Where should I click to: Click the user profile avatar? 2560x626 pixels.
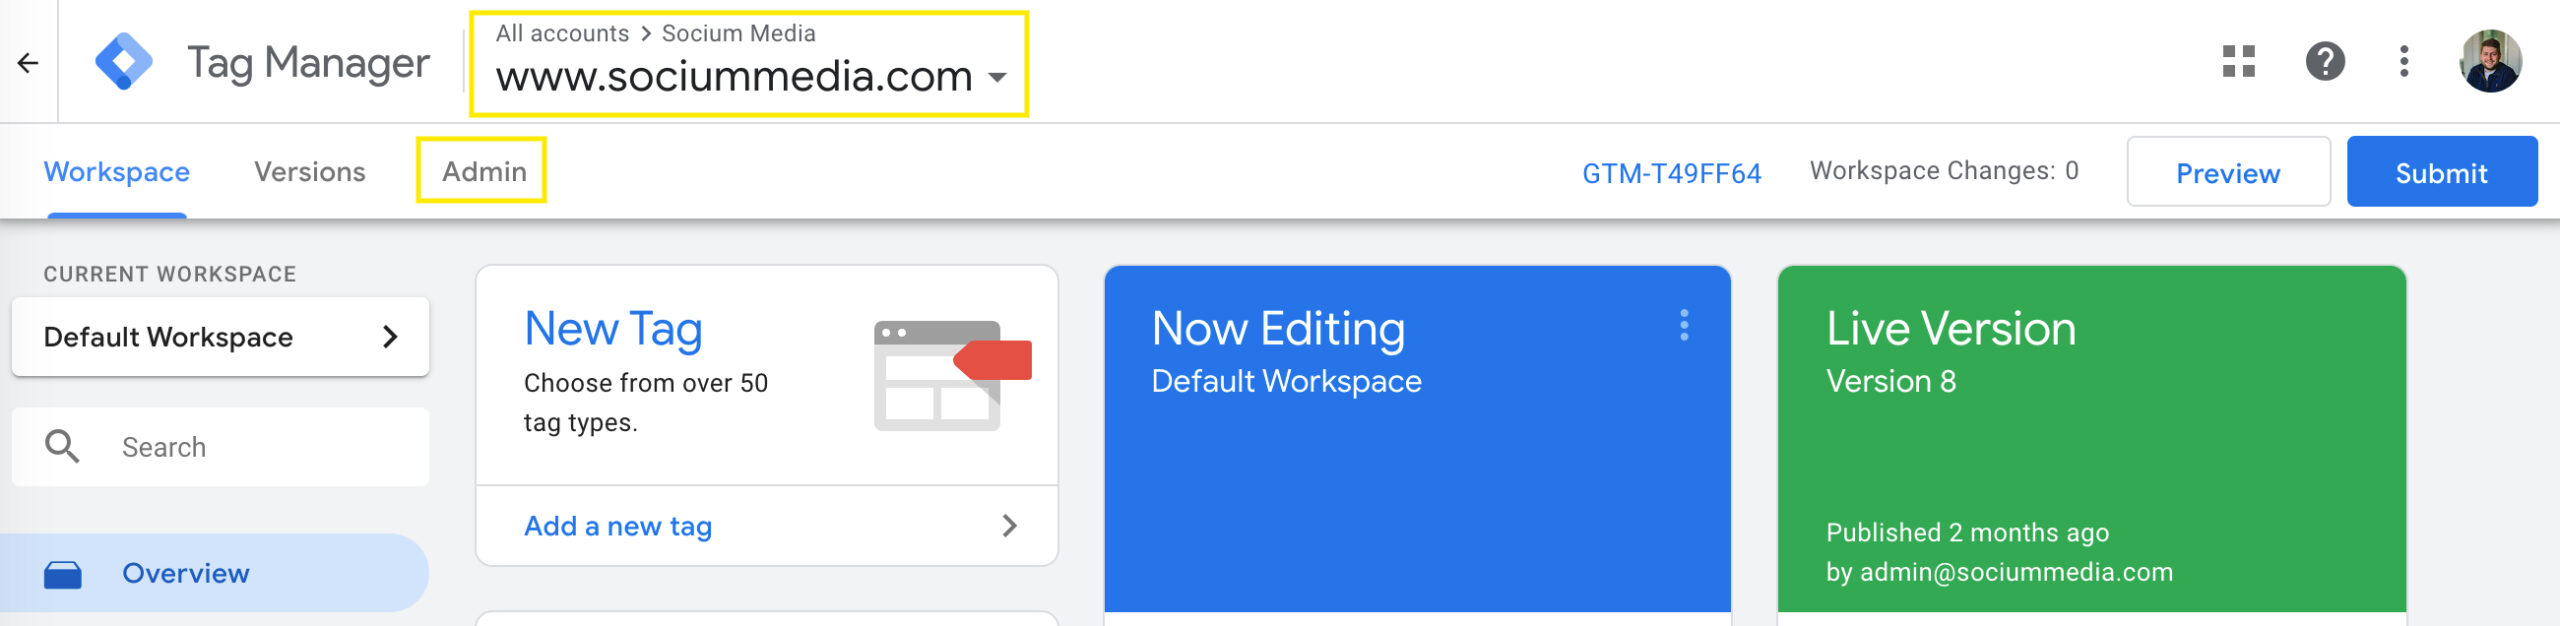(2490, 61)
